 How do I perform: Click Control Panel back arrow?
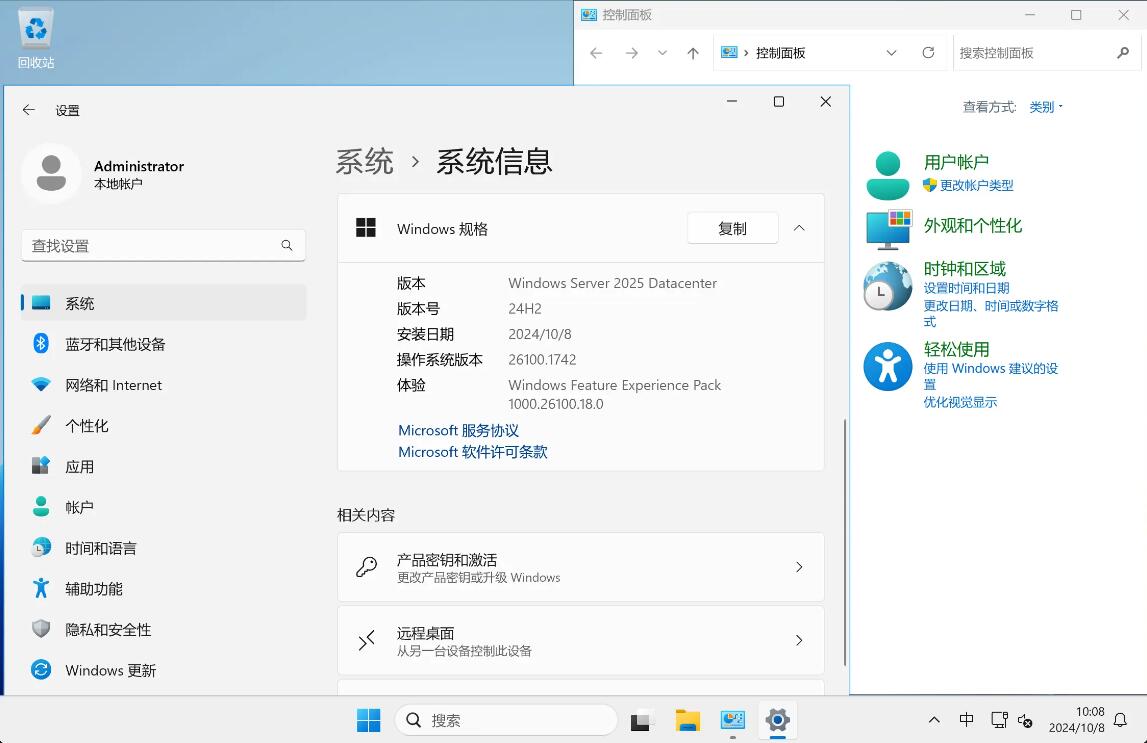click(596, 53)
